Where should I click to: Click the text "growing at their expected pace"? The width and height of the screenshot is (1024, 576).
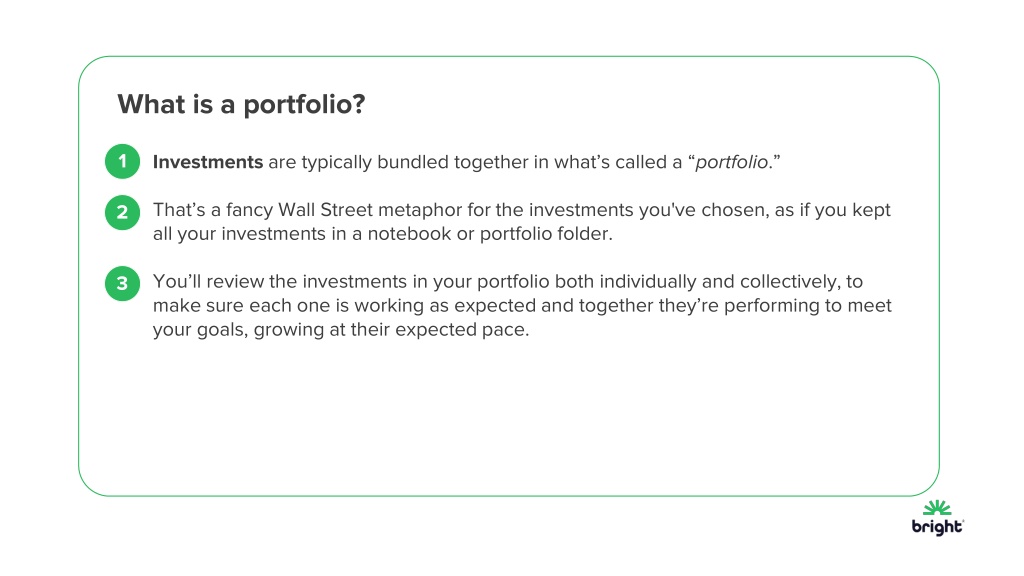pyautogui.click(x=391, y=330)
